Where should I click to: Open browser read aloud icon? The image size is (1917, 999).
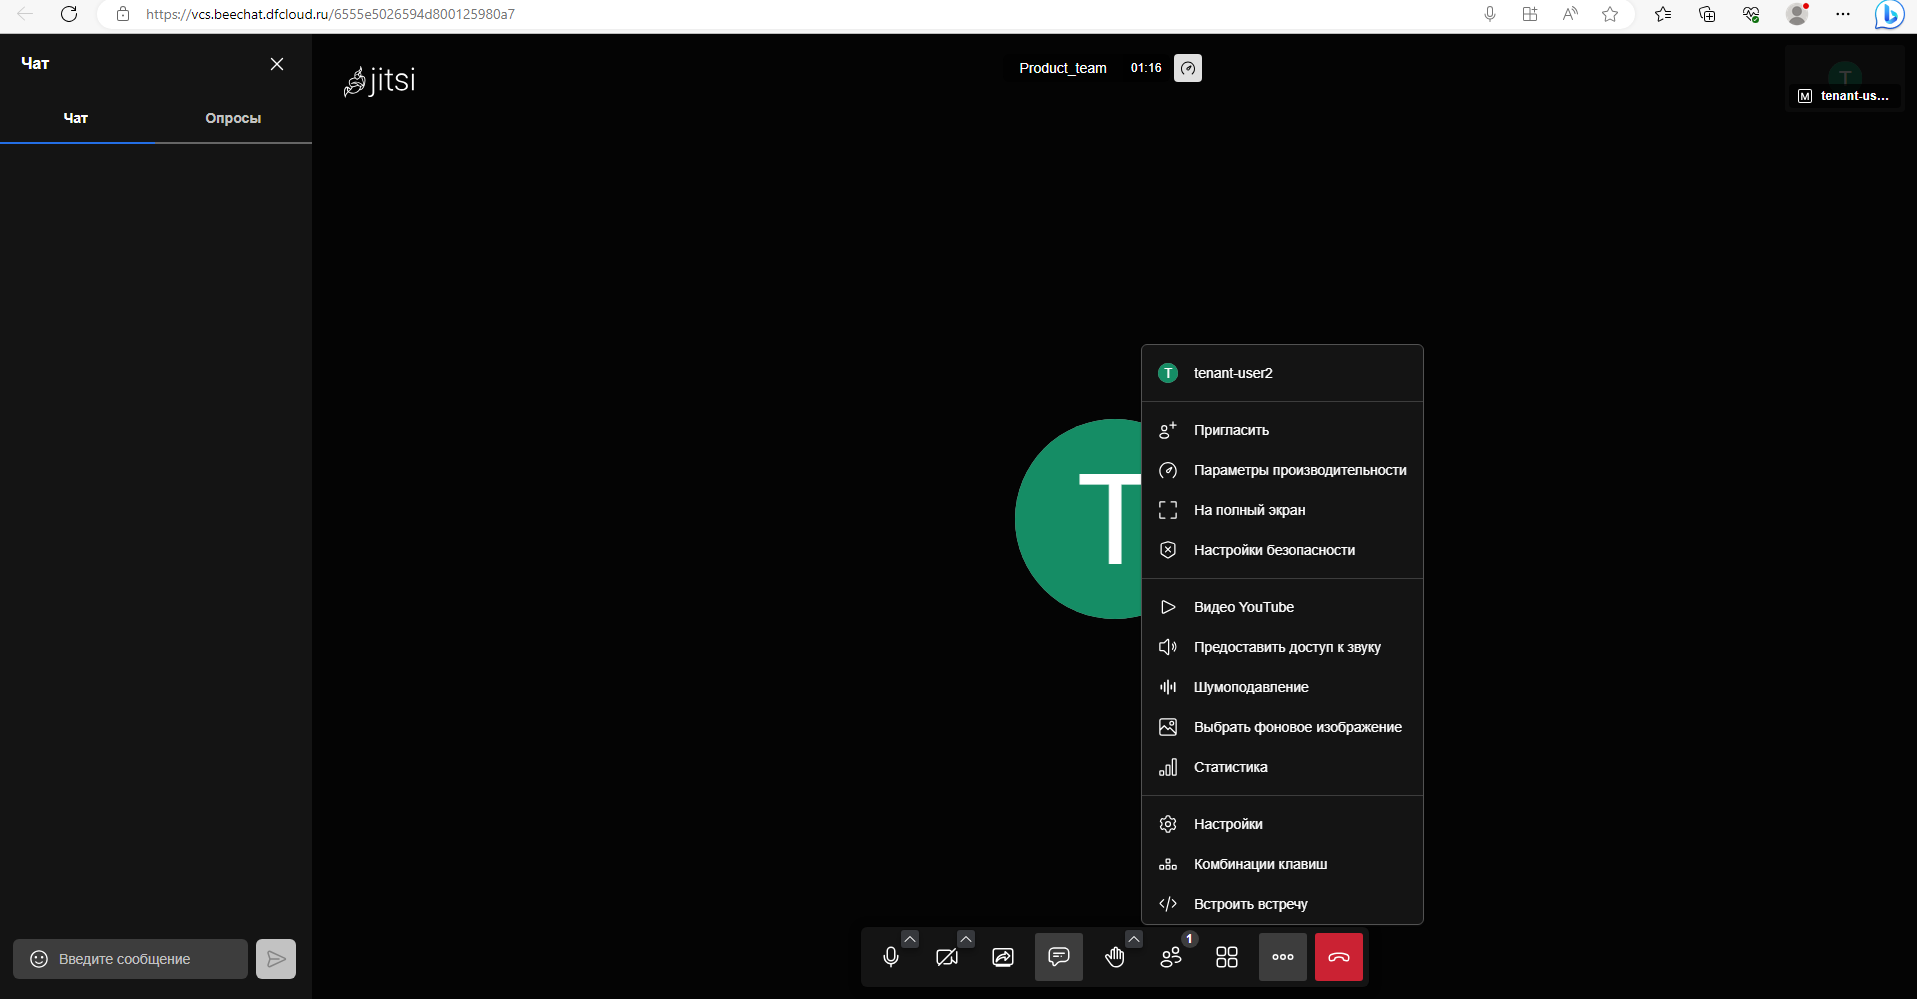[x=1570, y=14]
